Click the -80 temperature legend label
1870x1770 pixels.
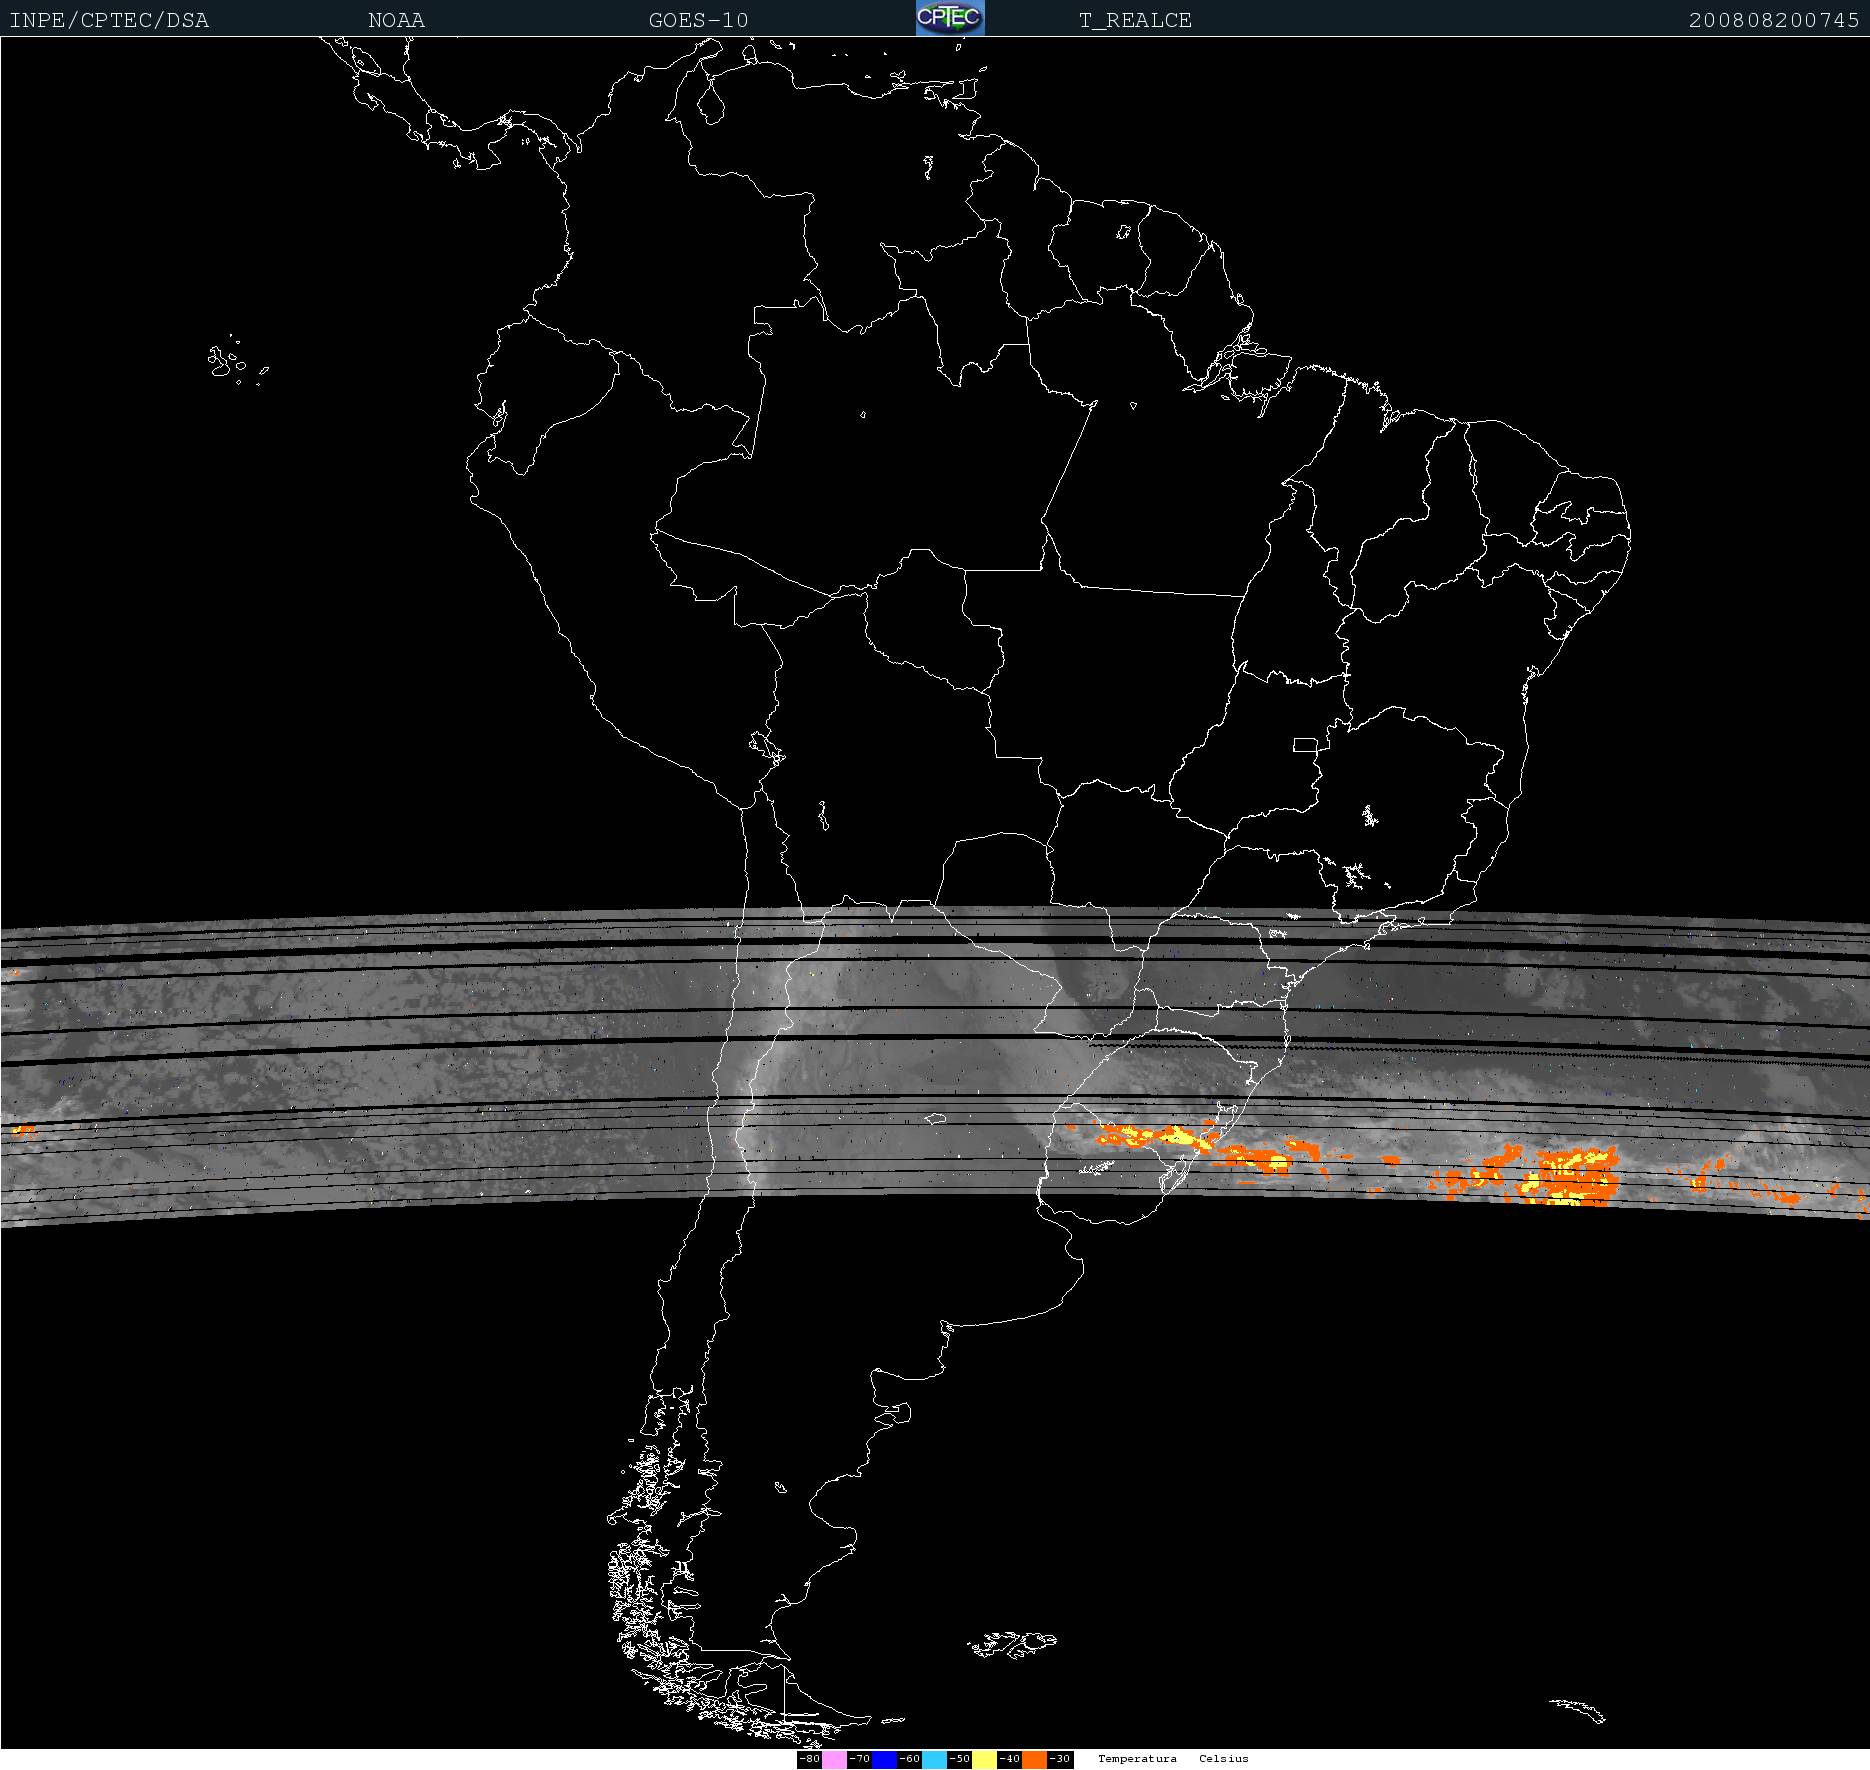click(x=809, y=1759)
